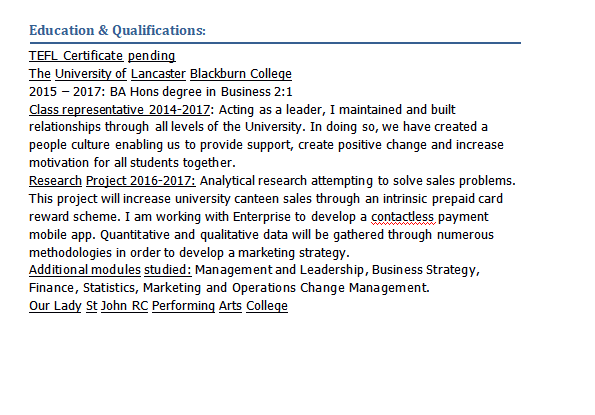Screen dimensions: 595x415
Task: Click the word Statistics in modules list
Action: coord(109,288)
